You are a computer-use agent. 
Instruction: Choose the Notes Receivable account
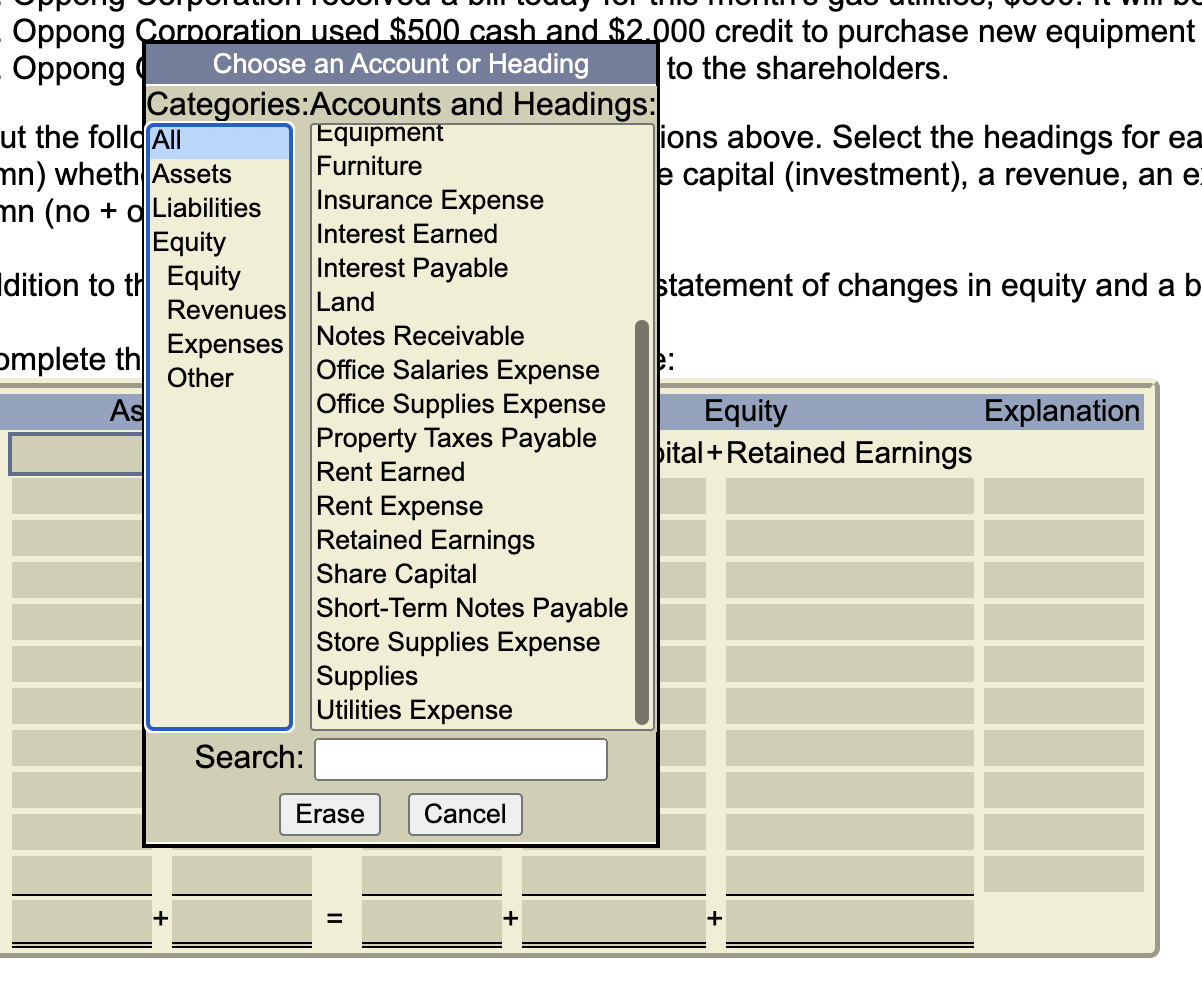click(x=474, y=336)
